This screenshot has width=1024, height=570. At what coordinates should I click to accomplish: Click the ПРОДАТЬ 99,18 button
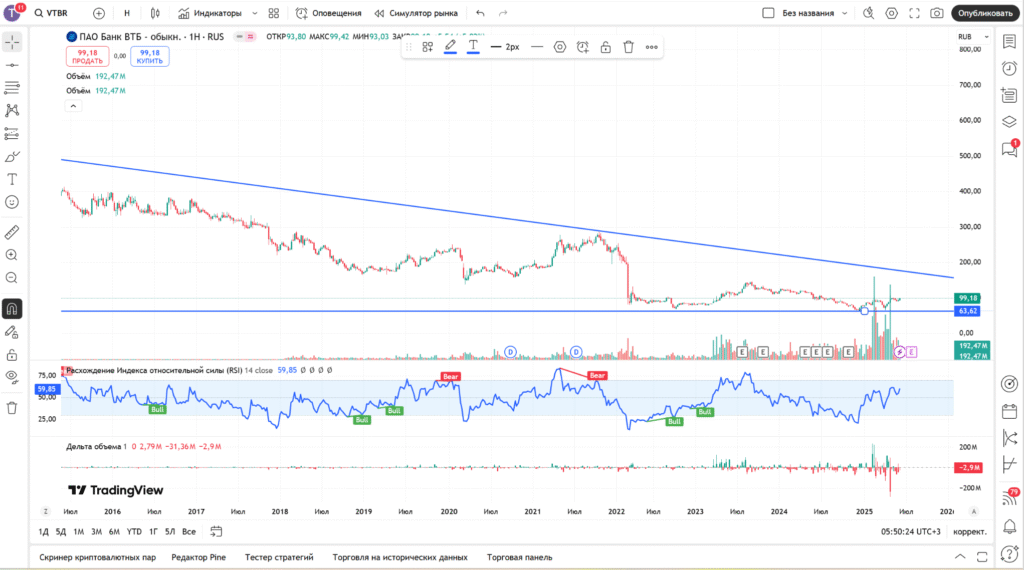tap(88, 57)
